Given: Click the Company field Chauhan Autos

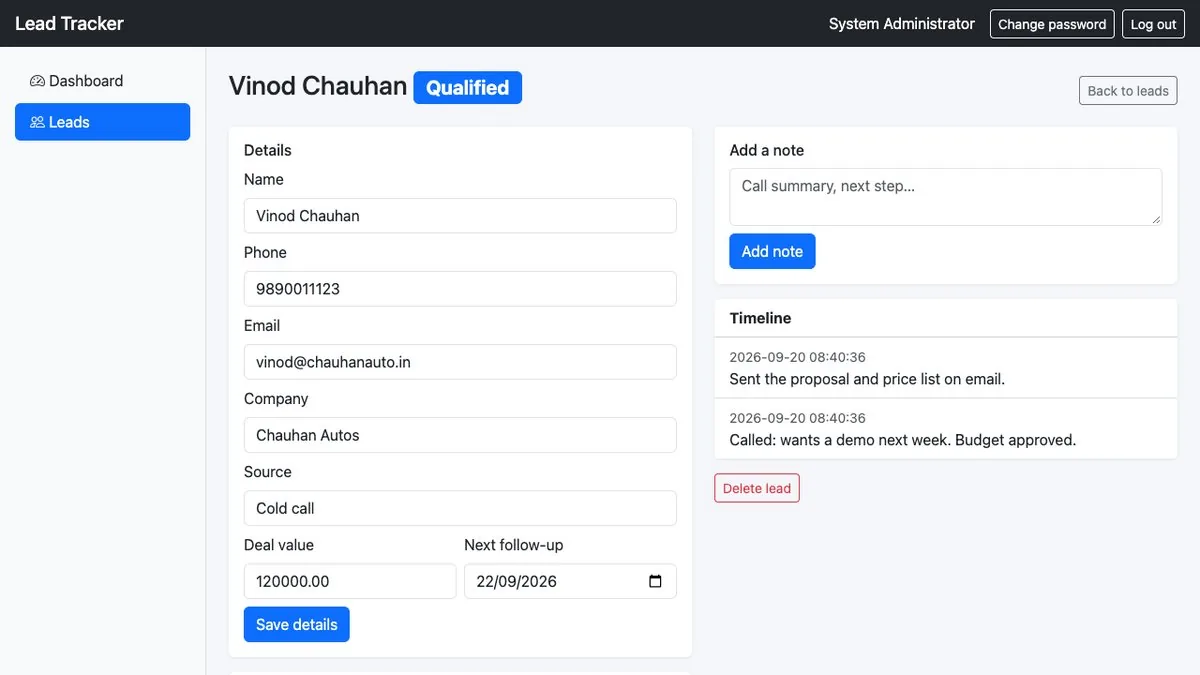Looking at the screenshot, I should [460, 434].
